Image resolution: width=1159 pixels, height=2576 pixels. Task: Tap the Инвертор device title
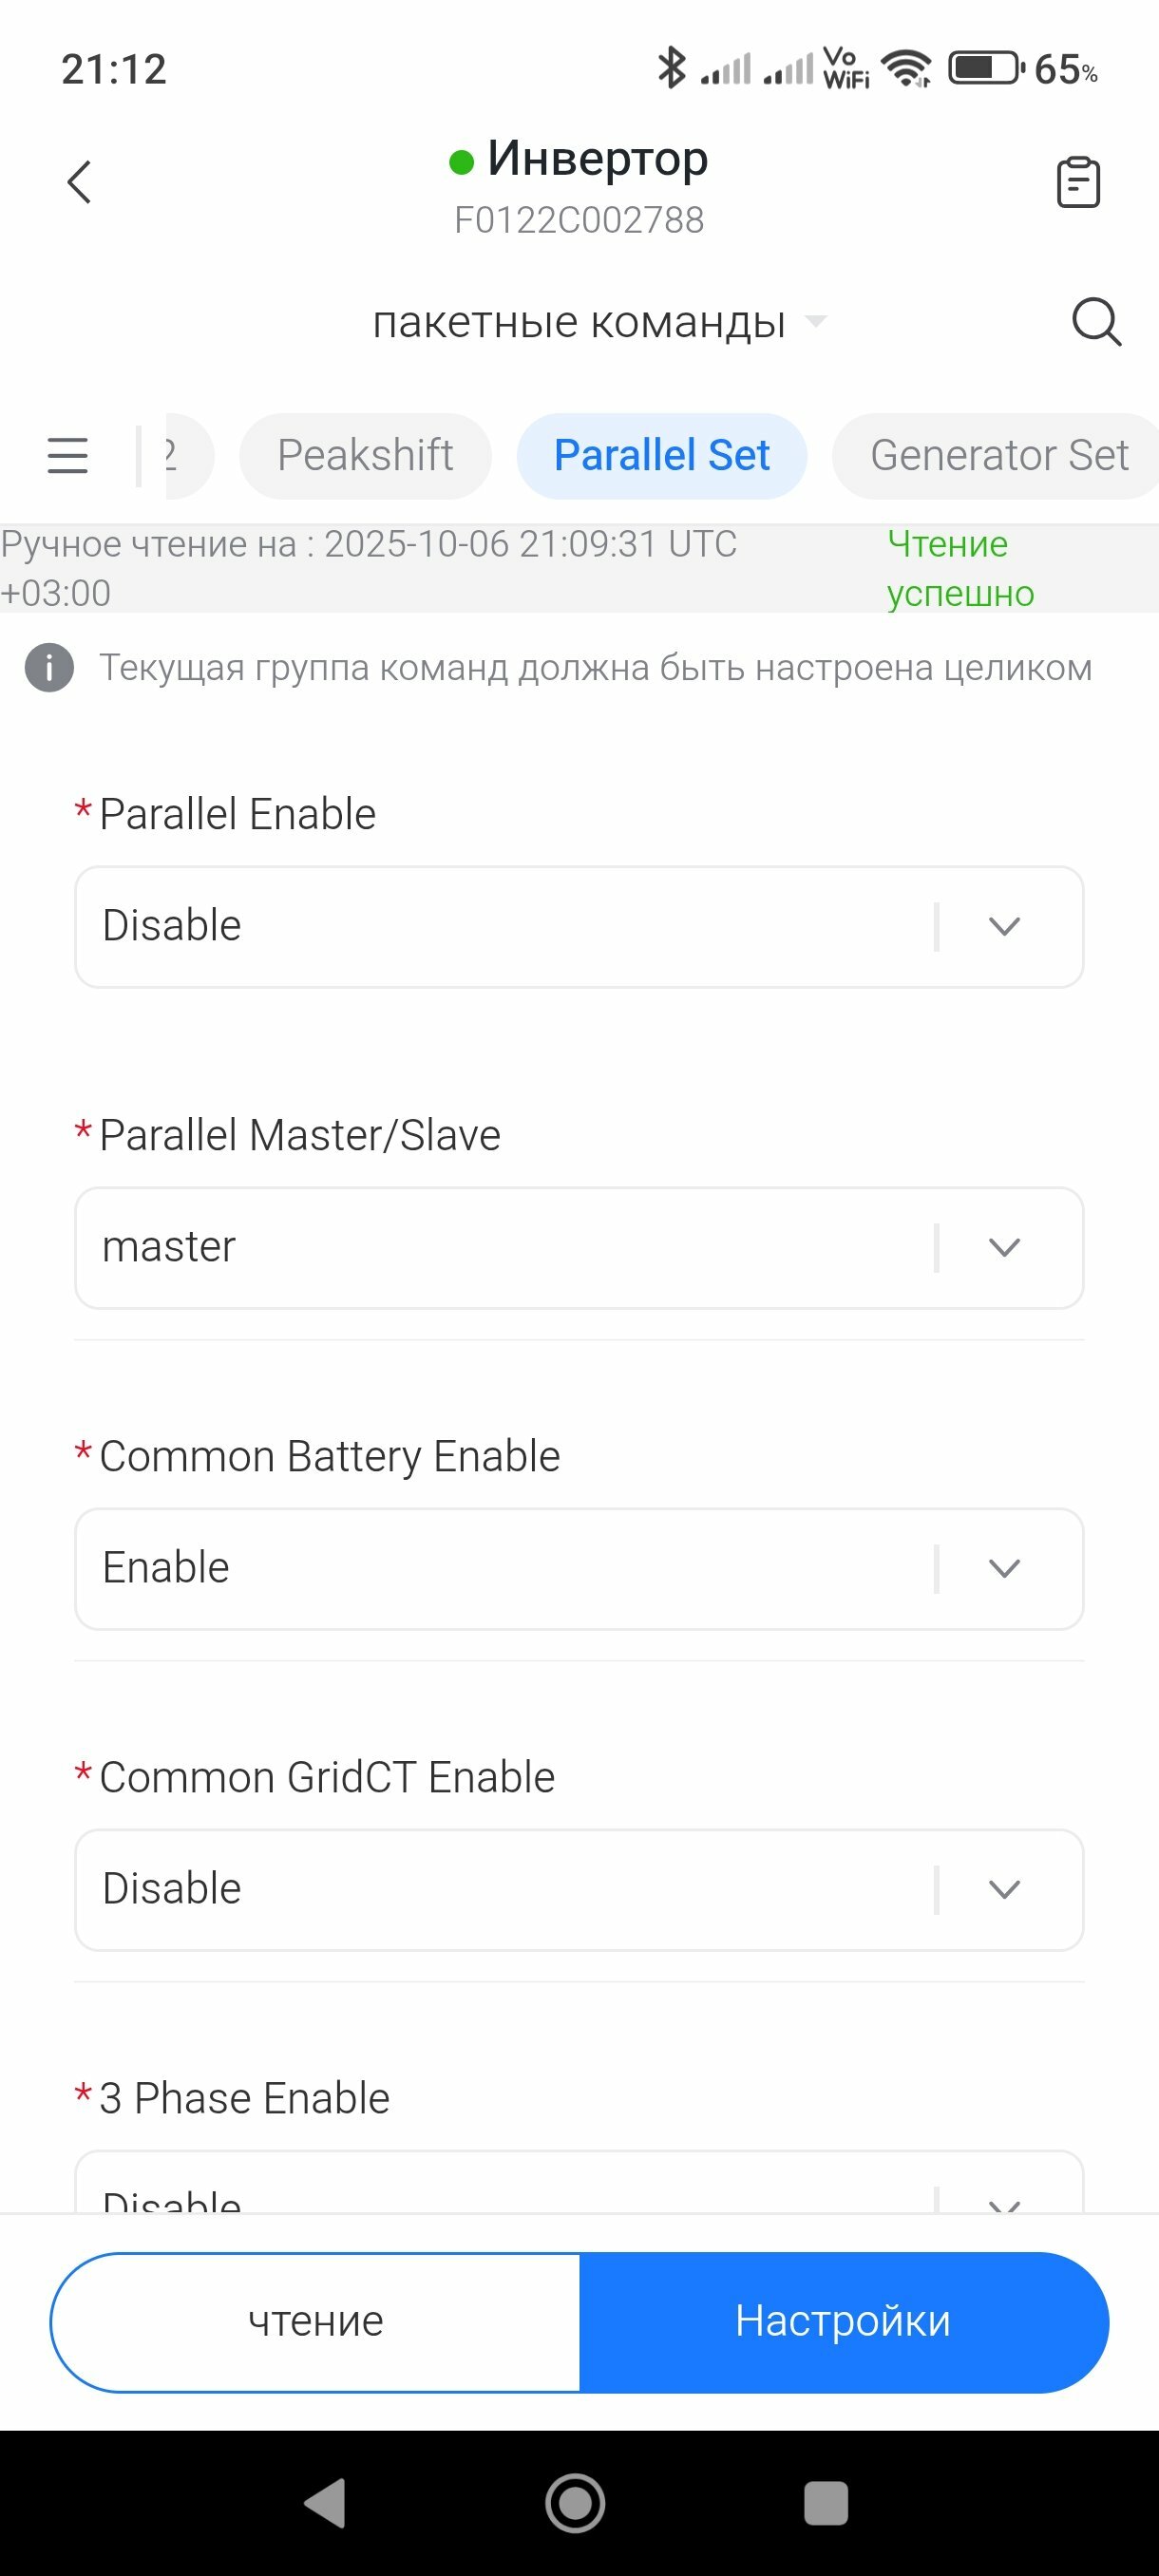point(596,160)
